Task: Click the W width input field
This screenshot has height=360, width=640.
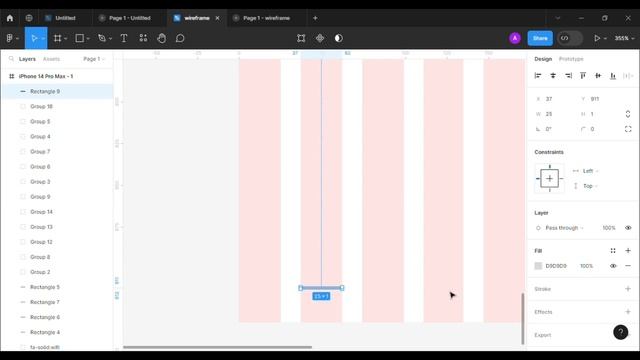Action: [x=554, y=114]
